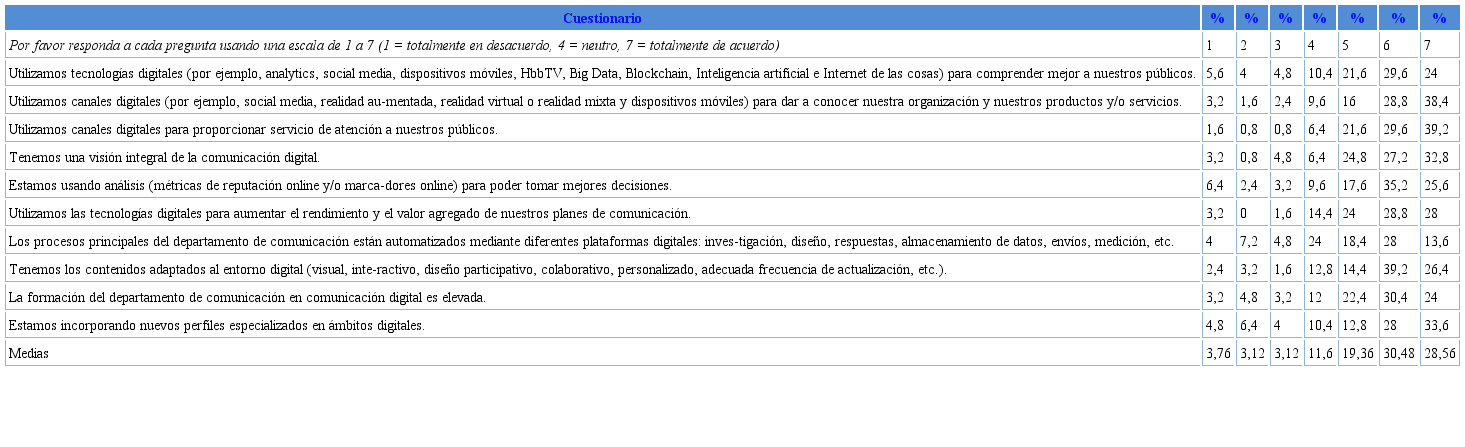The width and height of the screenshot is (1465, 447).
Task: Select the realidad aumentada canales digitales question
Action: (594, 101)
